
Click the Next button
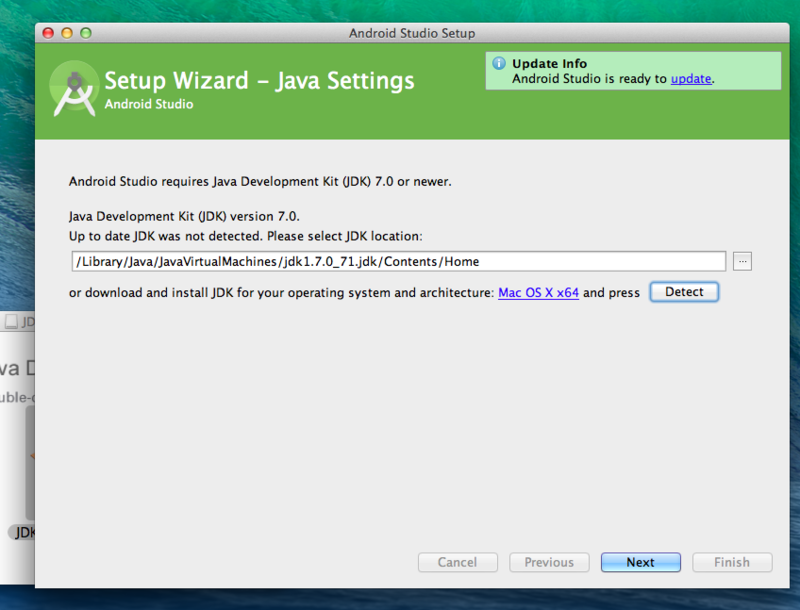640,562
